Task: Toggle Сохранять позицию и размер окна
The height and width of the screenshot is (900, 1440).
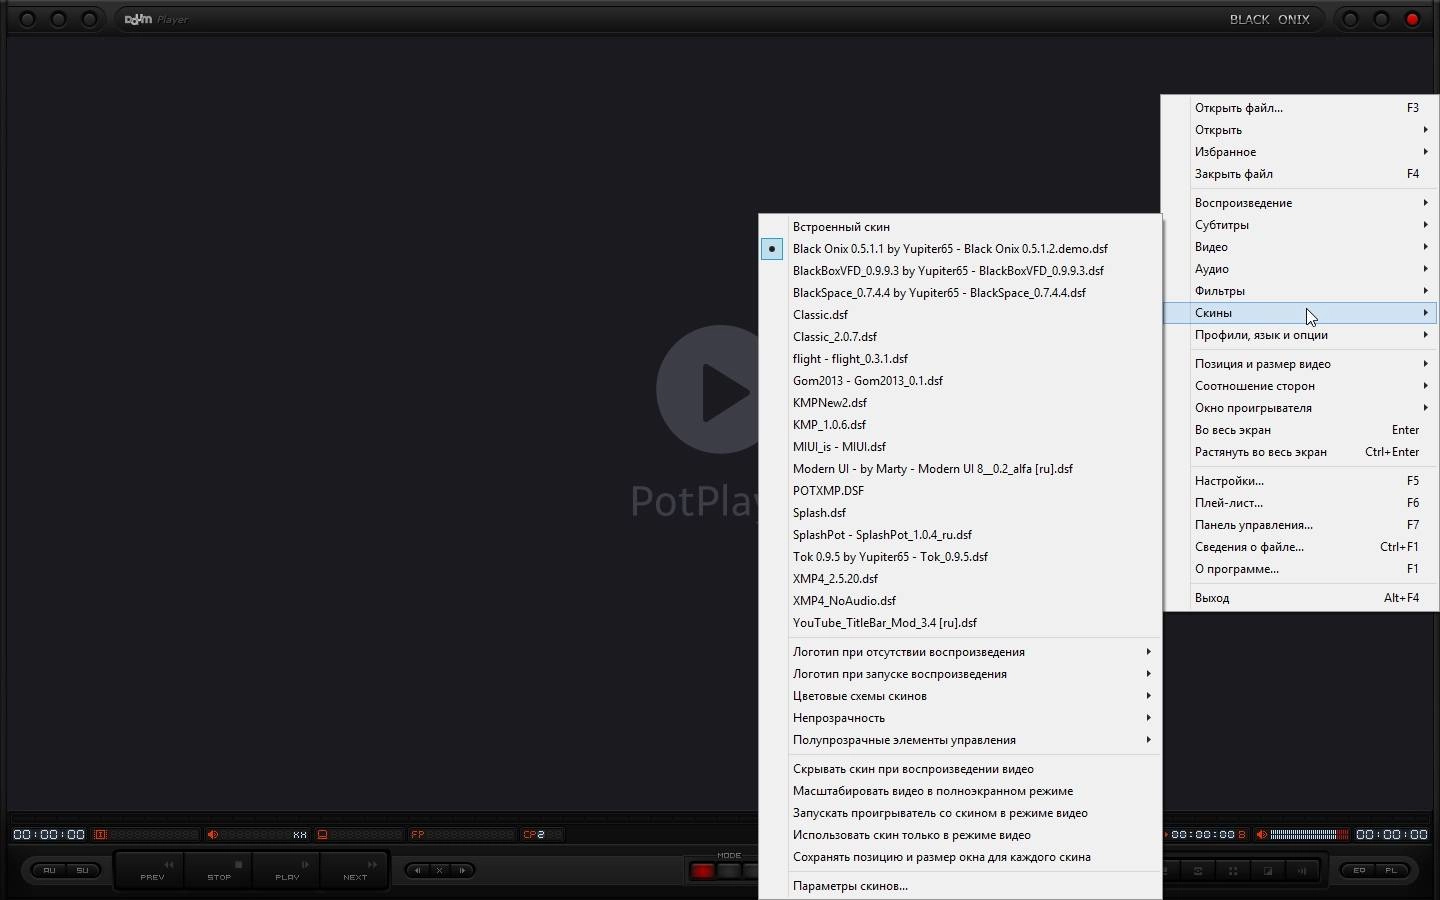Action: tap(960, 857)
